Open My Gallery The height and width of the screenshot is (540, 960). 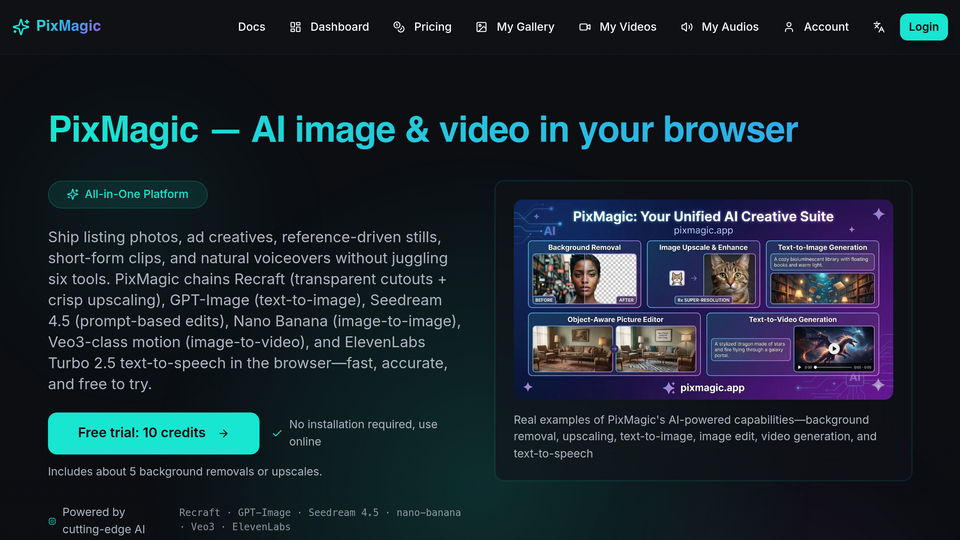coord(525,27)
